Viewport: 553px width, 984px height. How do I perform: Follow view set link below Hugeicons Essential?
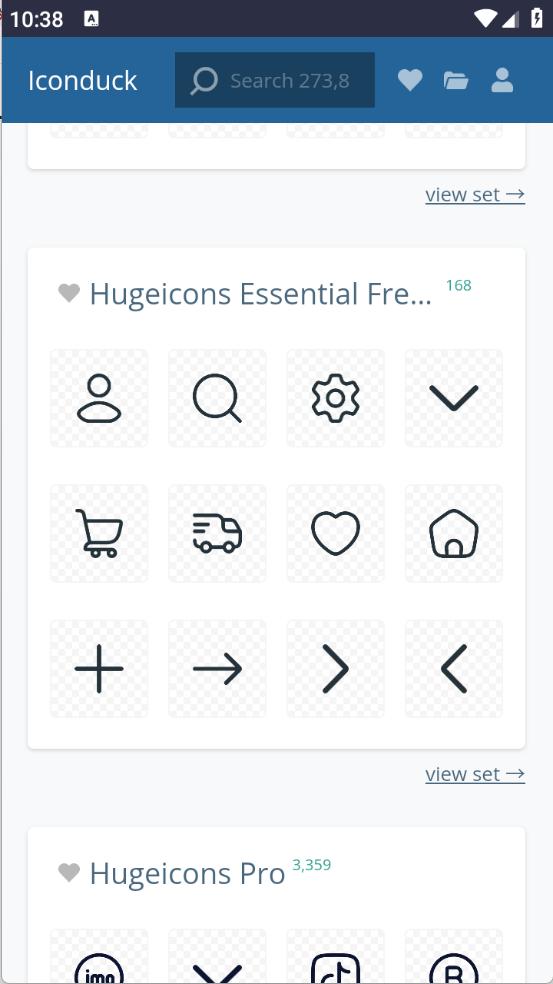tap(475, 774)
